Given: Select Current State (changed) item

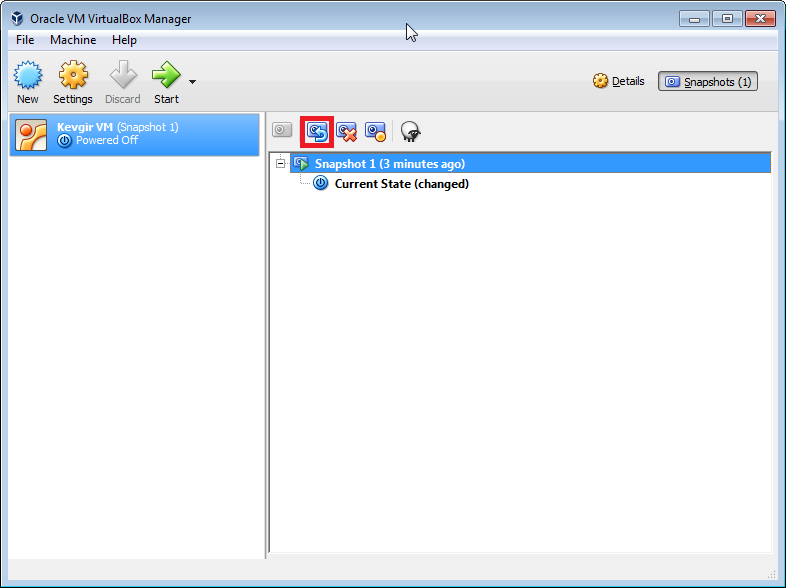Looking at the screenshot, I should pyautogui.click(x=391, y=184).
